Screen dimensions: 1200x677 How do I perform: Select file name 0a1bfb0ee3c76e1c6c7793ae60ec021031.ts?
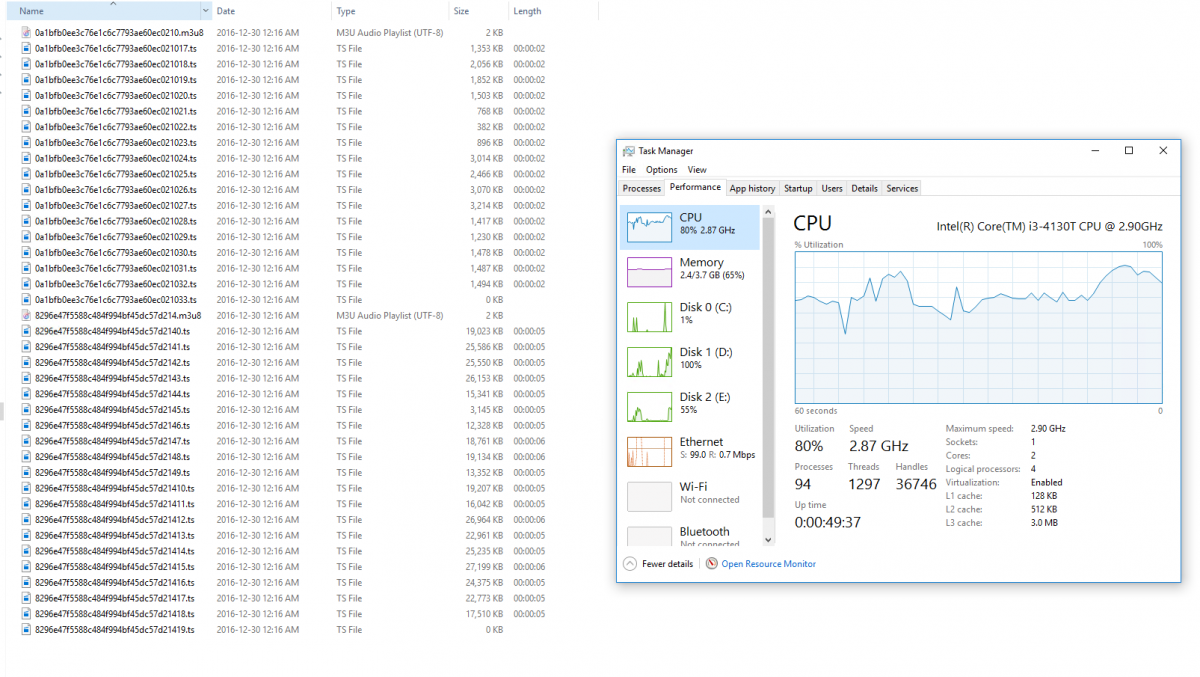point(116,268)
